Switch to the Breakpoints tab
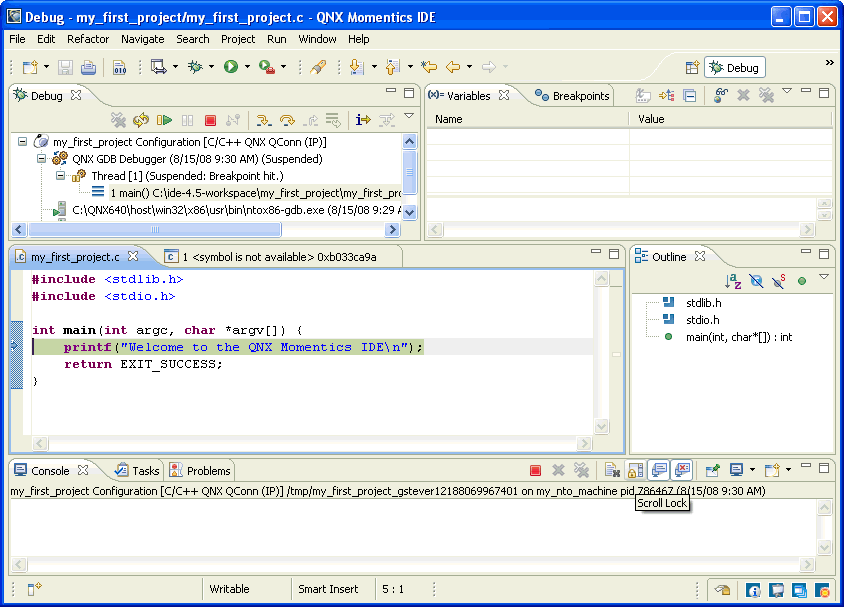 [576, 96]
